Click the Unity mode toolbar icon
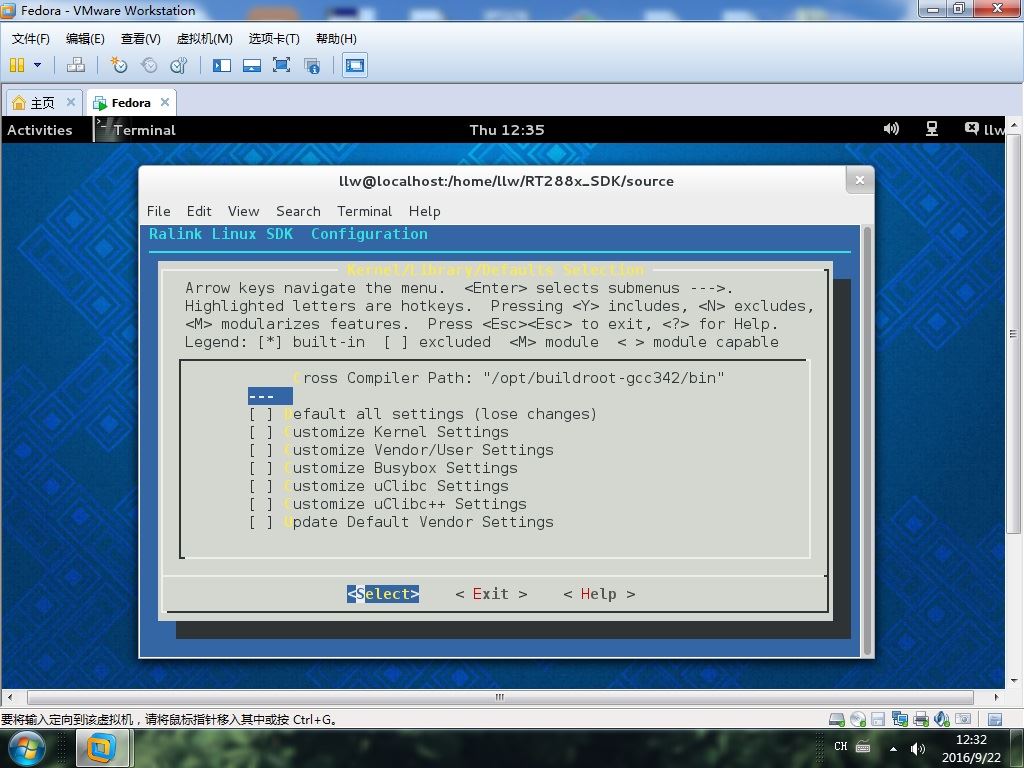Image resolution: width=1024 pixels, height=768 pixels. click(x=312, y=65)
